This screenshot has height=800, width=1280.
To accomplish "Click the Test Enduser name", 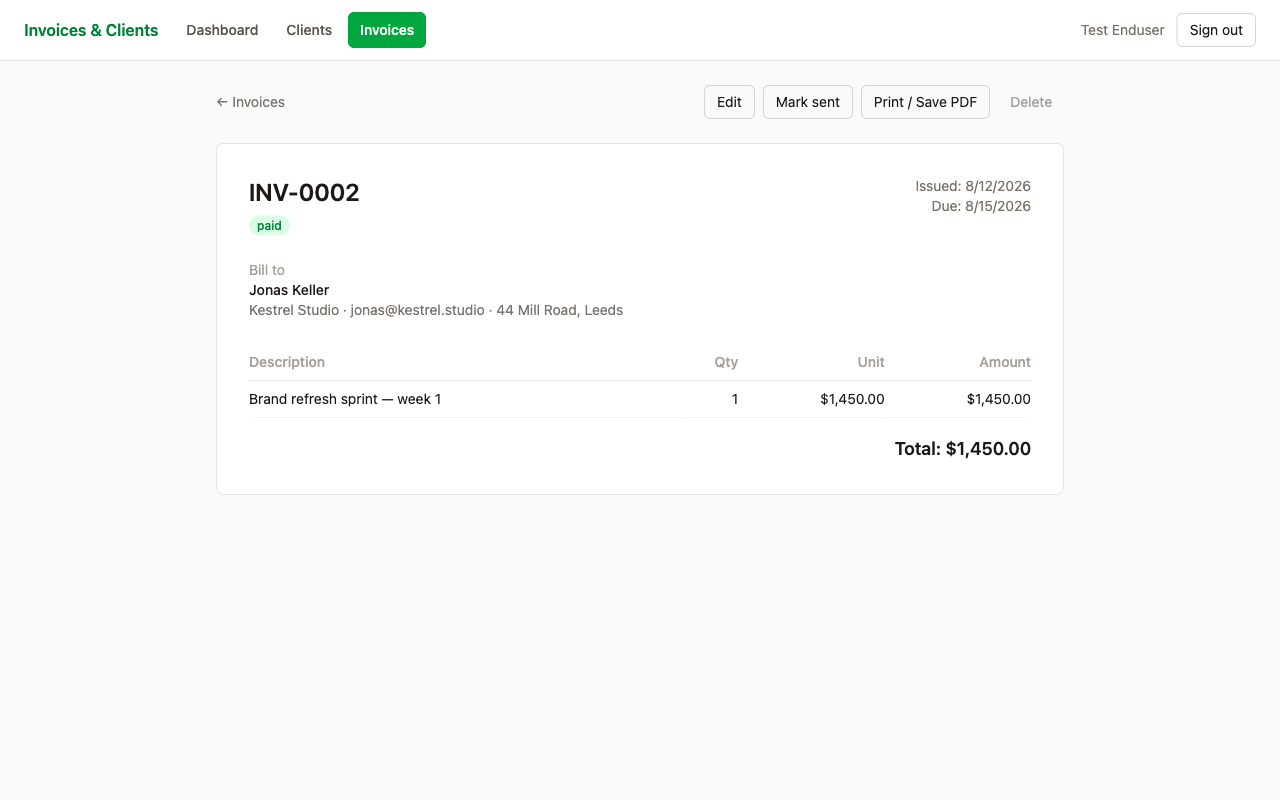I will 1123,30.
